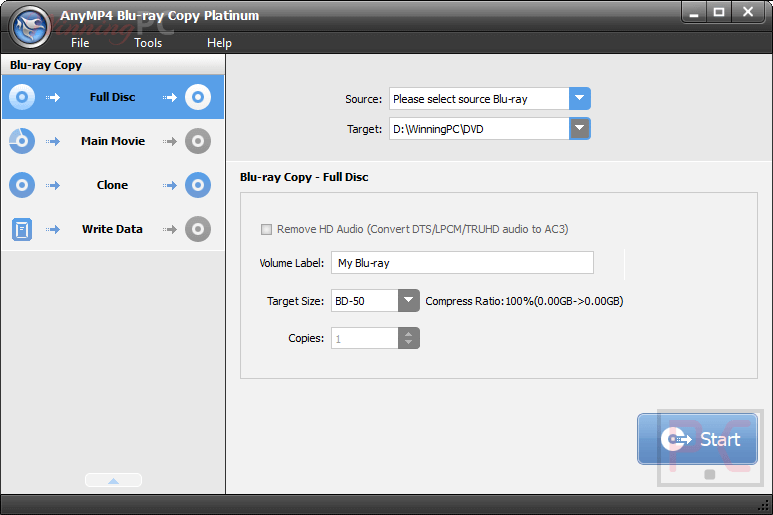
Task: Click the Full Disc target disc icon
Action: tap(198, 97)
